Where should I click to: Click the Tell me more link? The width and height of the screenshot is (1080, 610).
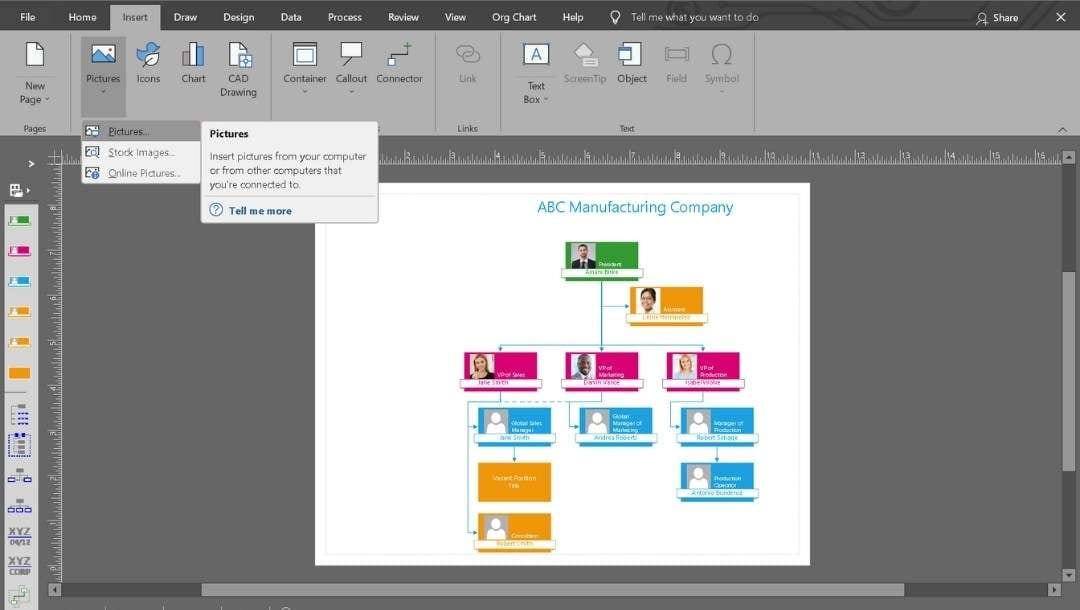[260, 211]
